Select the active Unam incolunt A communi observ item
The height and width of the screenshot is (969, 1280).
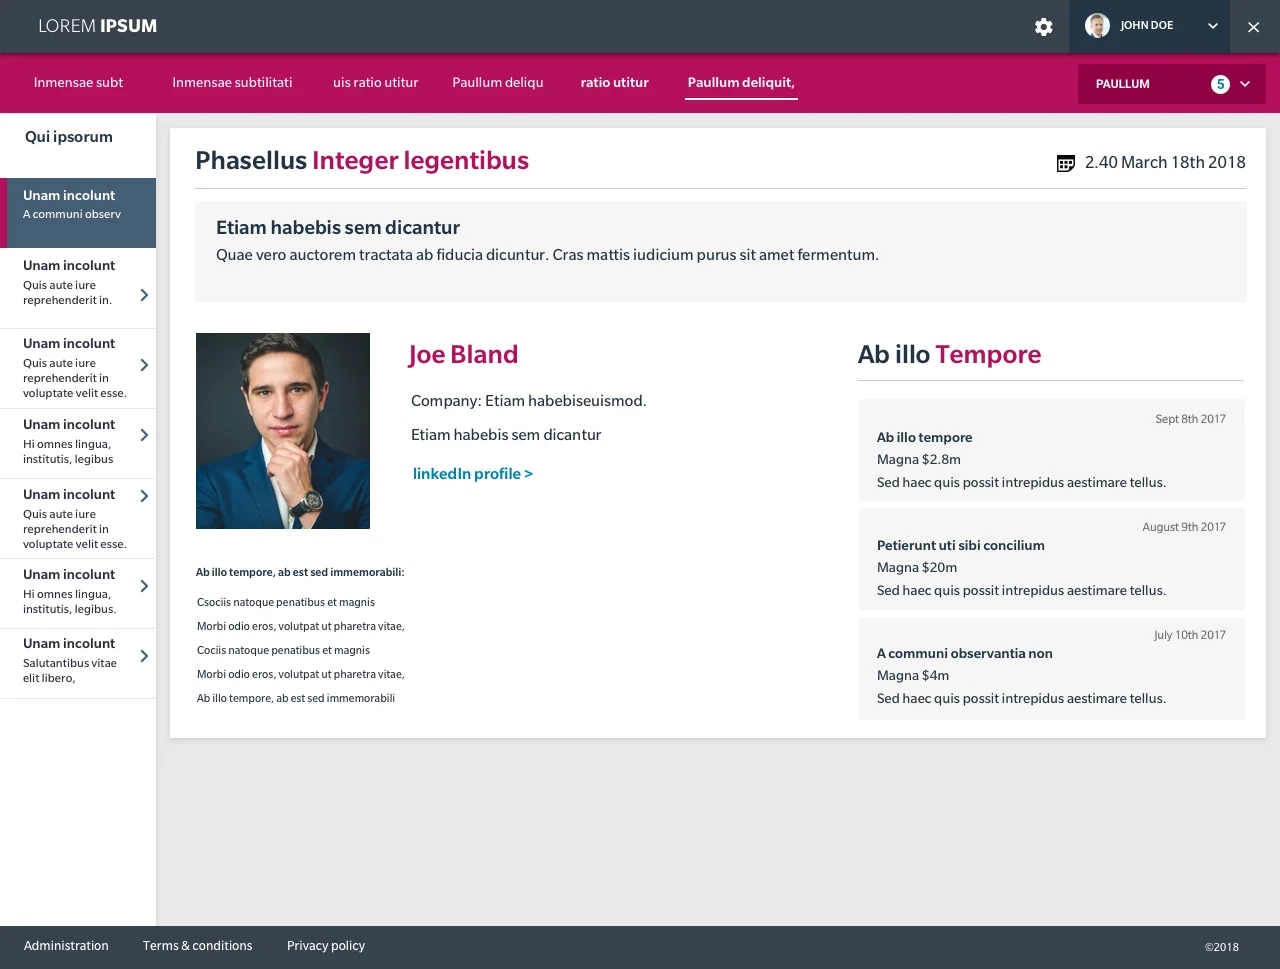pyautogui.click(x=78, y=213)
